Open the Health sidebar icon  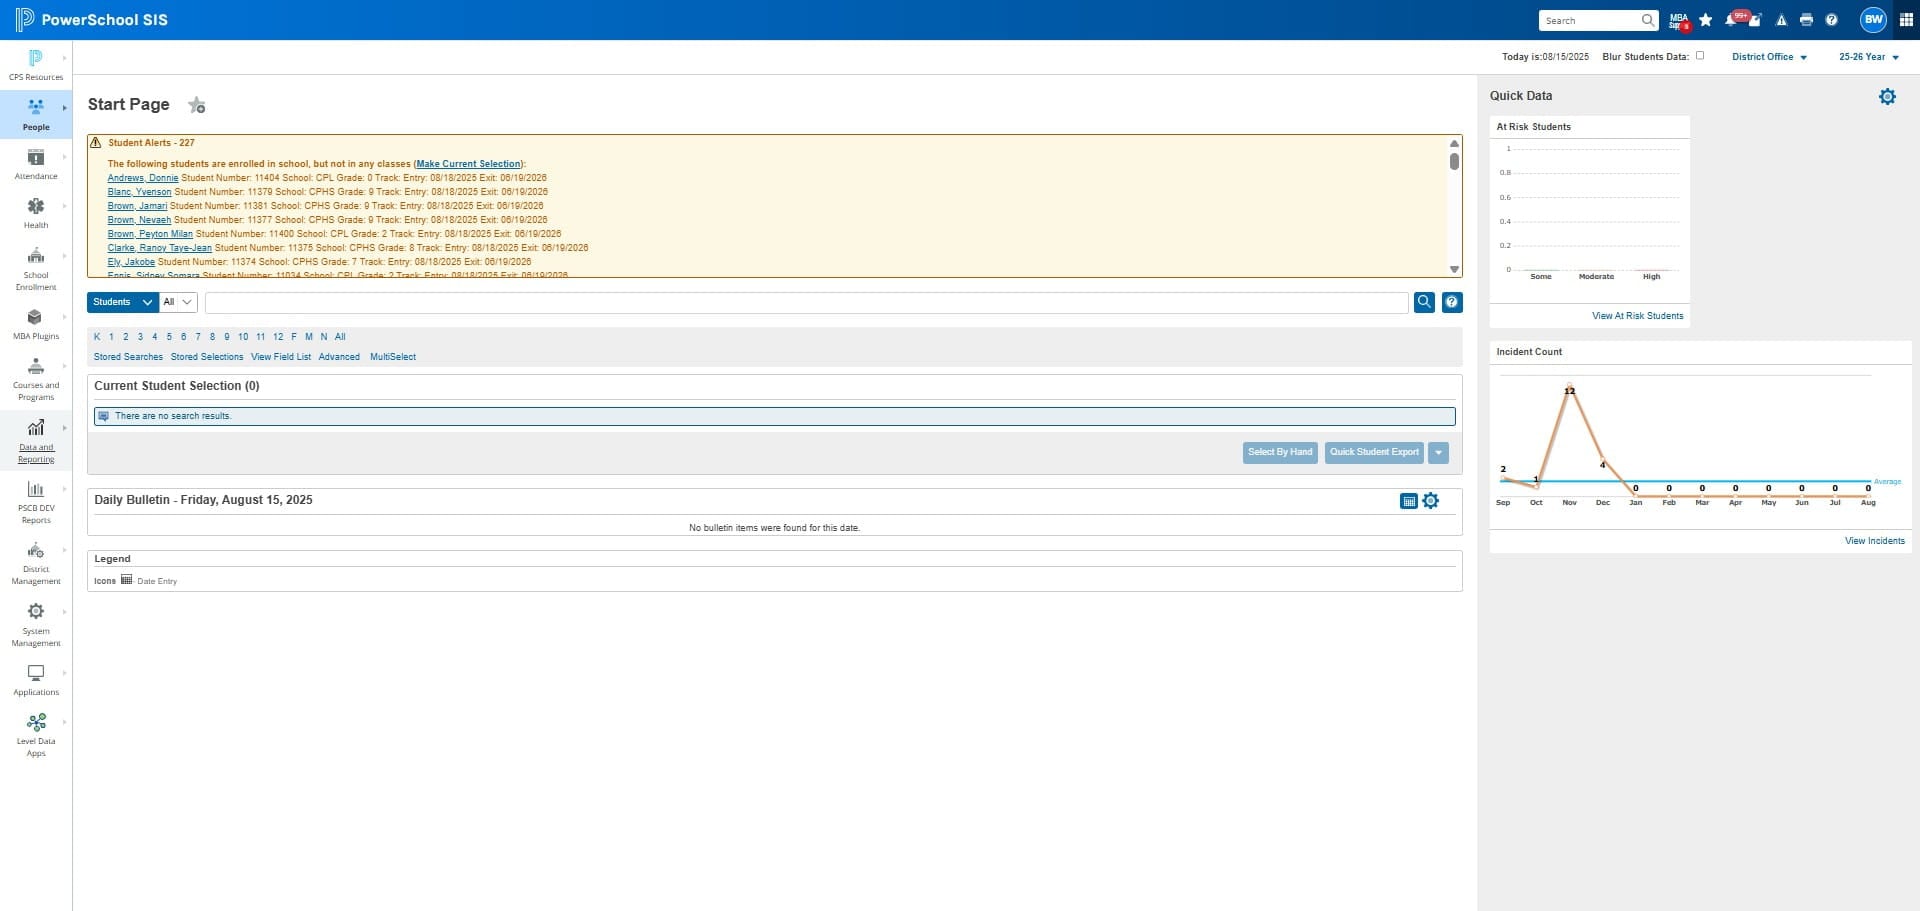36,212
